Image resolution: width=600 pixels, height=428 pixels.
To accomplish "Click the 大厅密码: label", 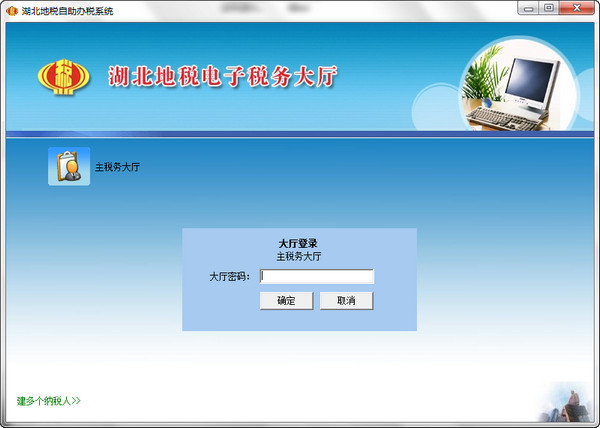I will (229, 277).
